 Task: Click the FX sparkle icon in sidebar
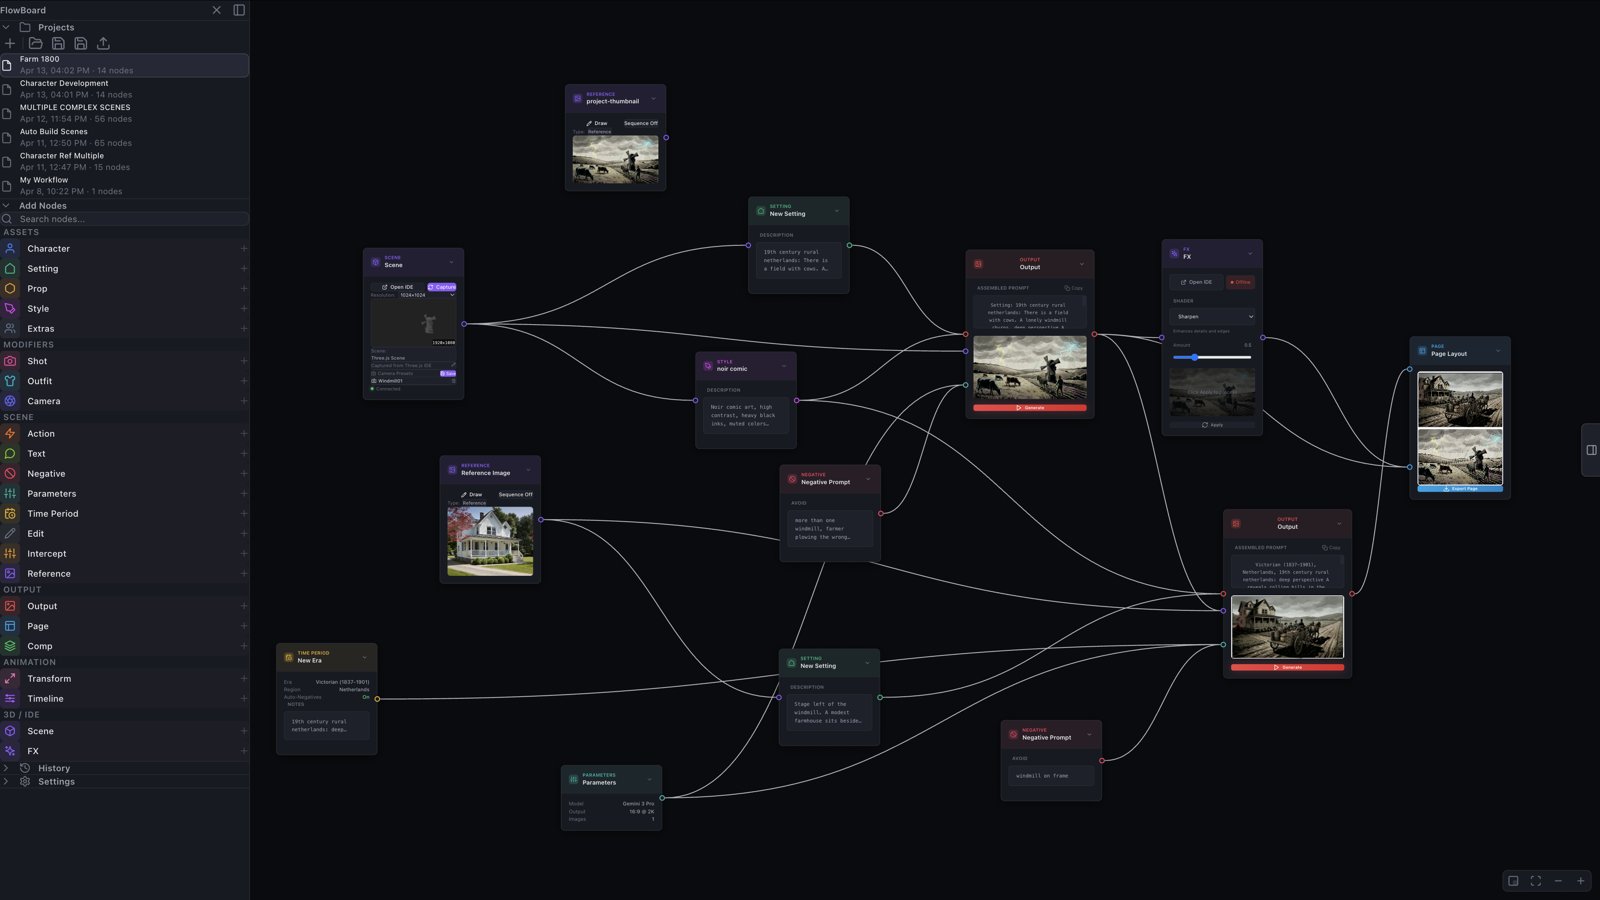pyautogui.click(x=10, y=751)
